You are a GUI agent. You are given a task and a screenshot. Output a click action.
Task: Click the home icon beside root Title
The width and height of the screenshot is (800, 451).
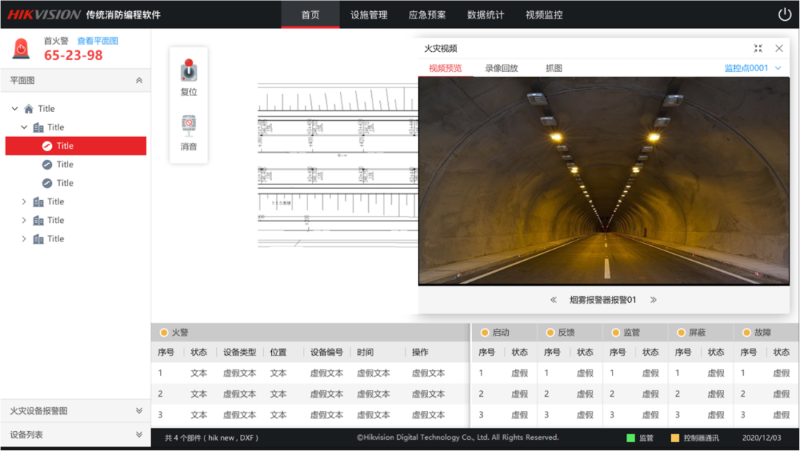click(x=29, y=108)
